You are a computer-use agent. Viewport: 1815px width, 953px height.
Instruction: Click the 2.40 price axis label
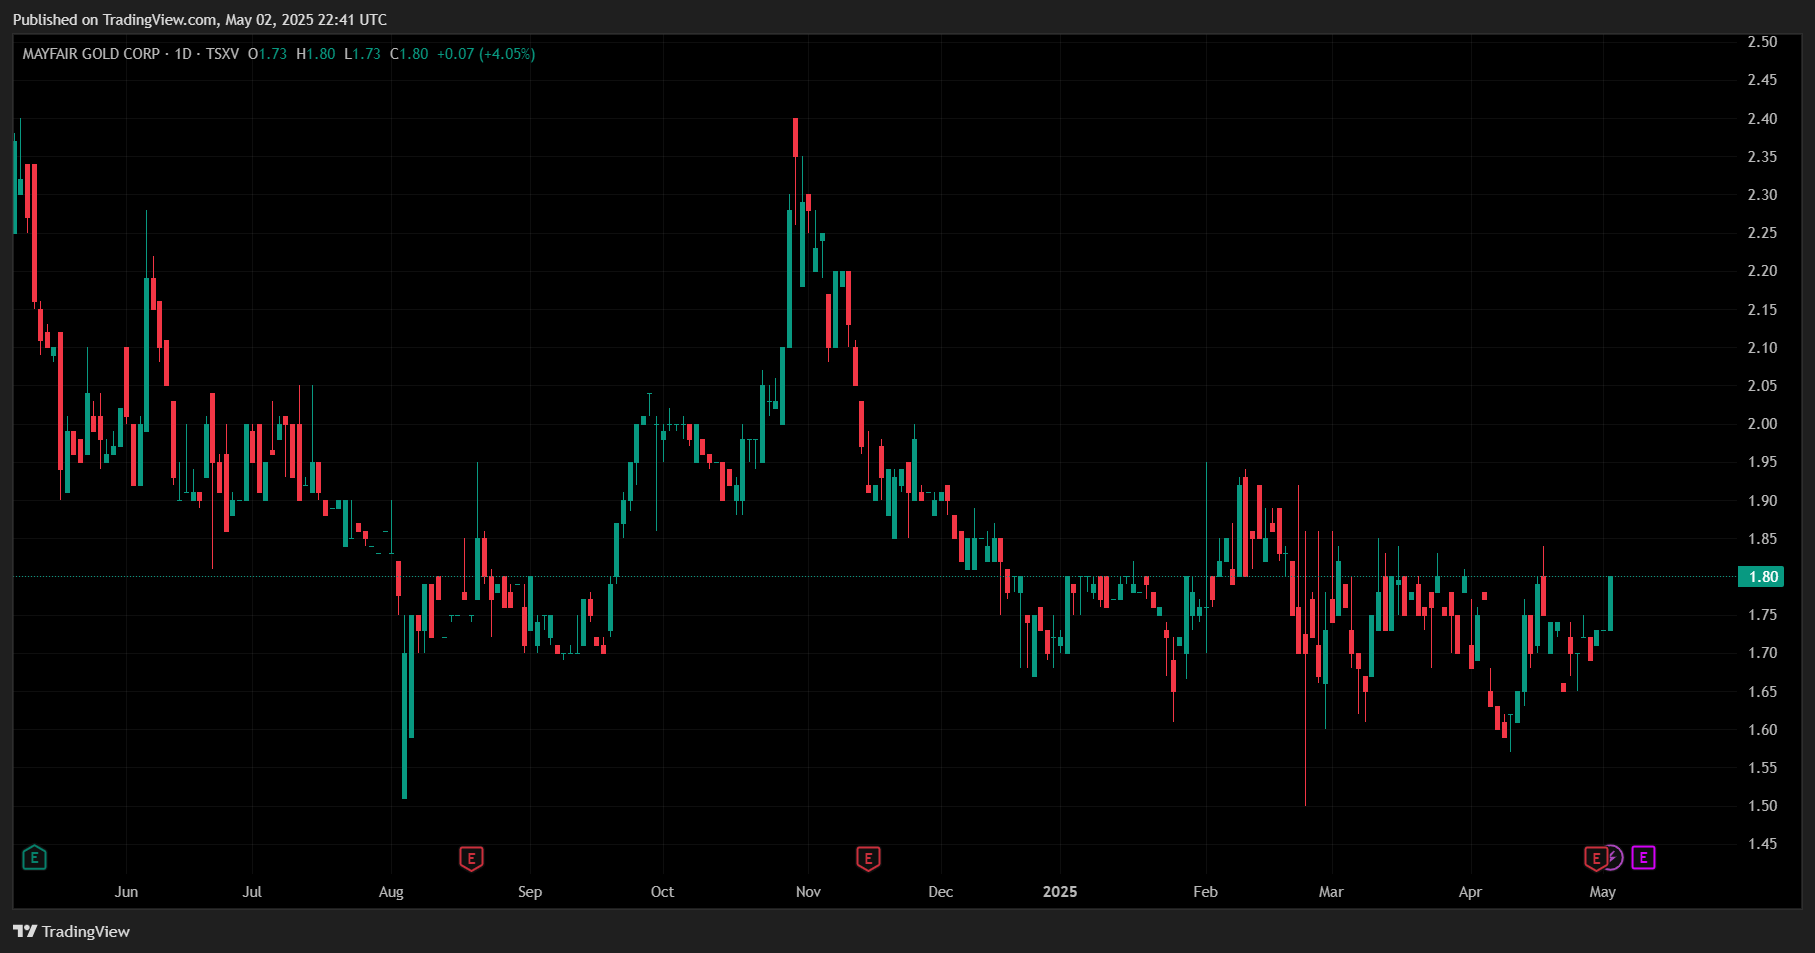coord(1762,119)
